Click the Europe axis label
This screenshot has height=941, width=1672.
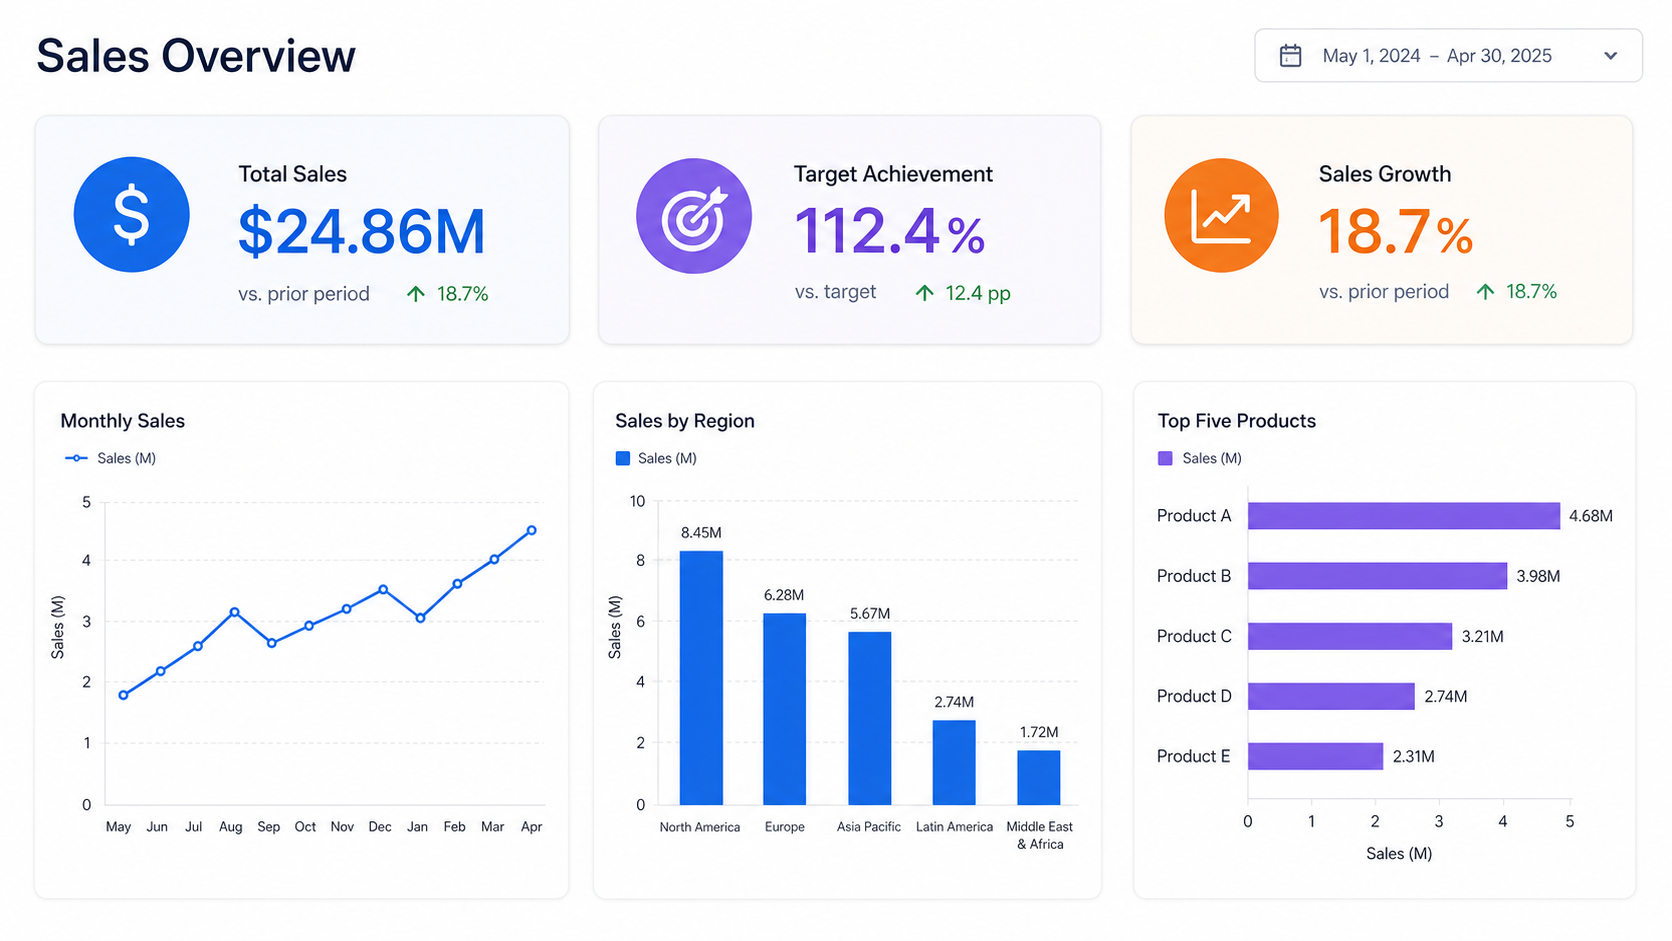[785, 827]
